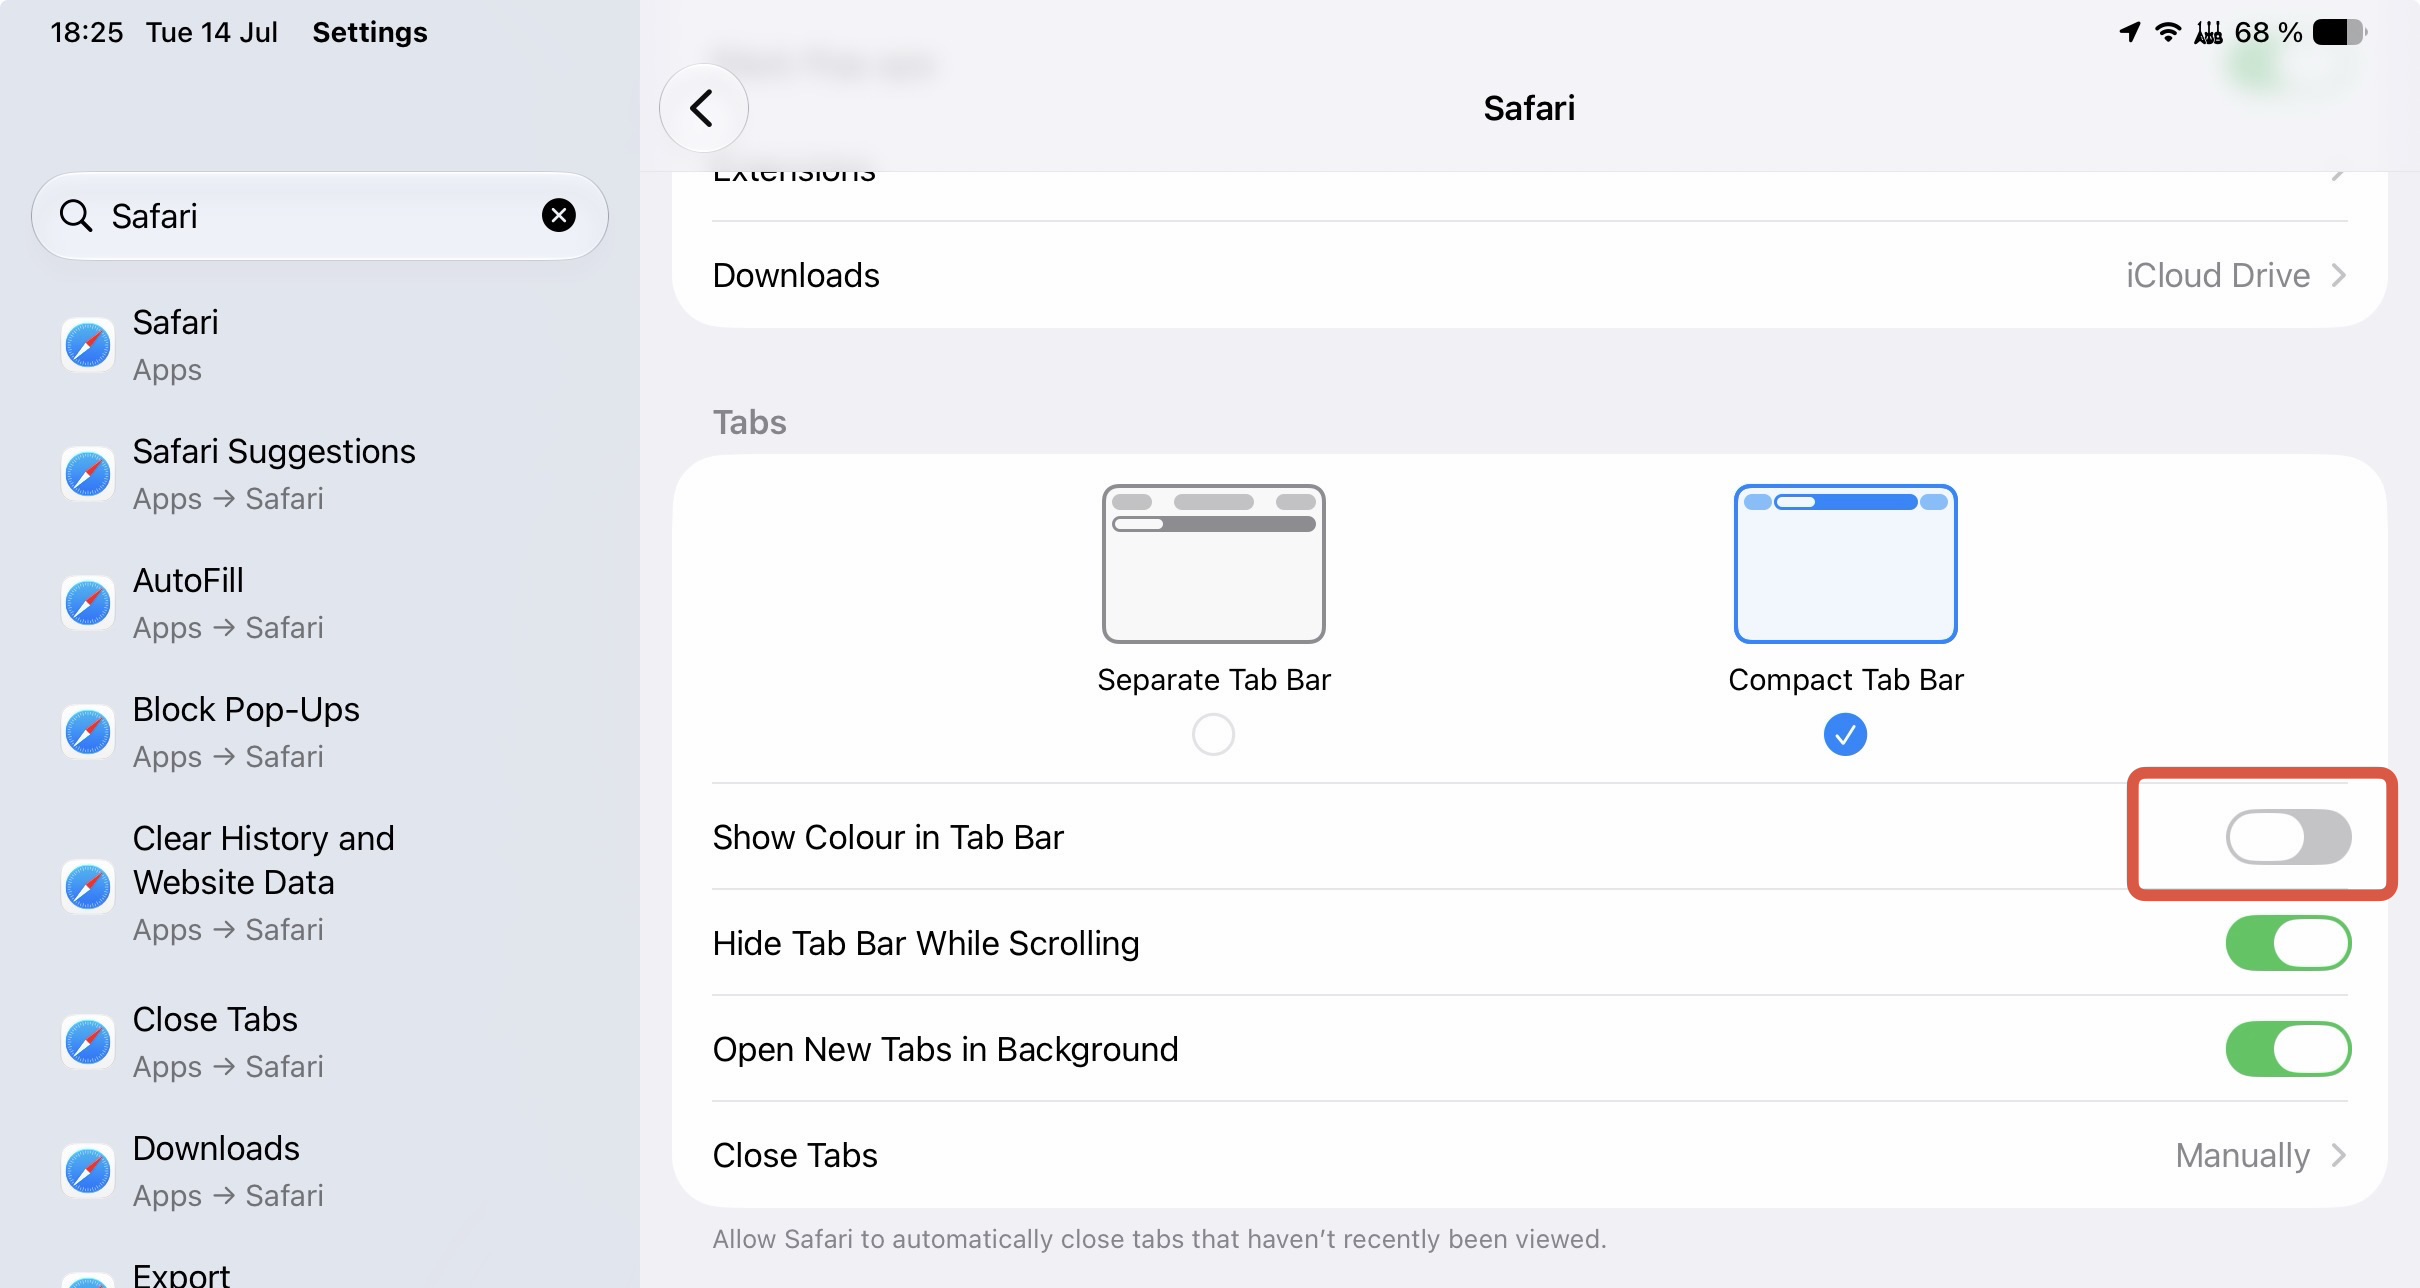Go back using the chevron button
The width and height of the screenshot is (2420, 1288).
coord(703,108)
